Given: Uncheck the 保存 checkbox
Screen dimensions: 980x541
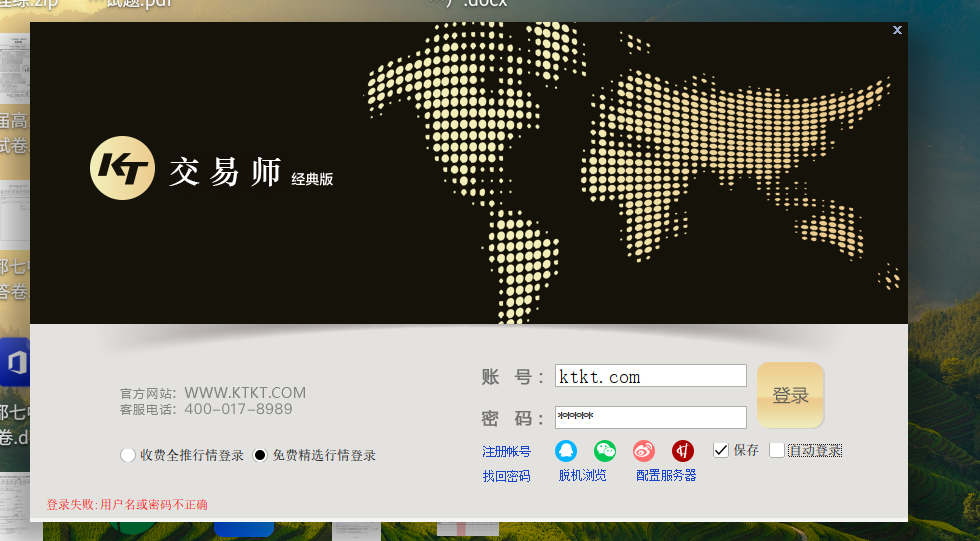Looking at the screenshot, I should [x=721, y=450].
